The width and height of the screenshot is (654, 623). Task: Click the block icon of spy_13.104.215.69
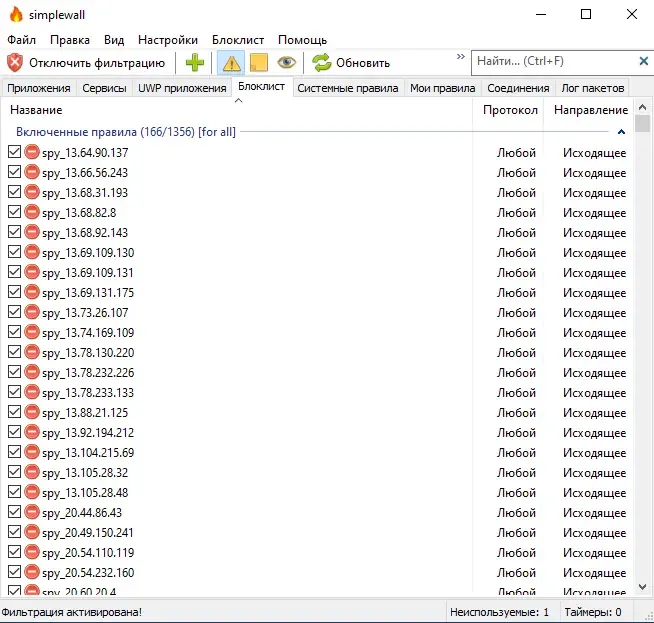click(32, 452)
